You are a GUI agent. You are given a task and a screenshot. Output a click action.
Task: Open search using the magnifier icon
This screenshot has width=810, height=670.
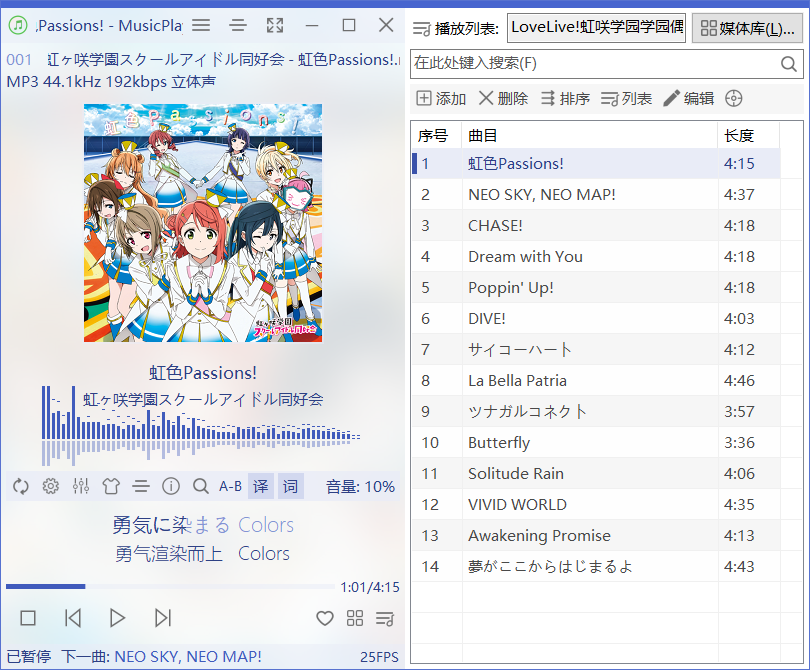pyautogui.click(x=201, y=486)
